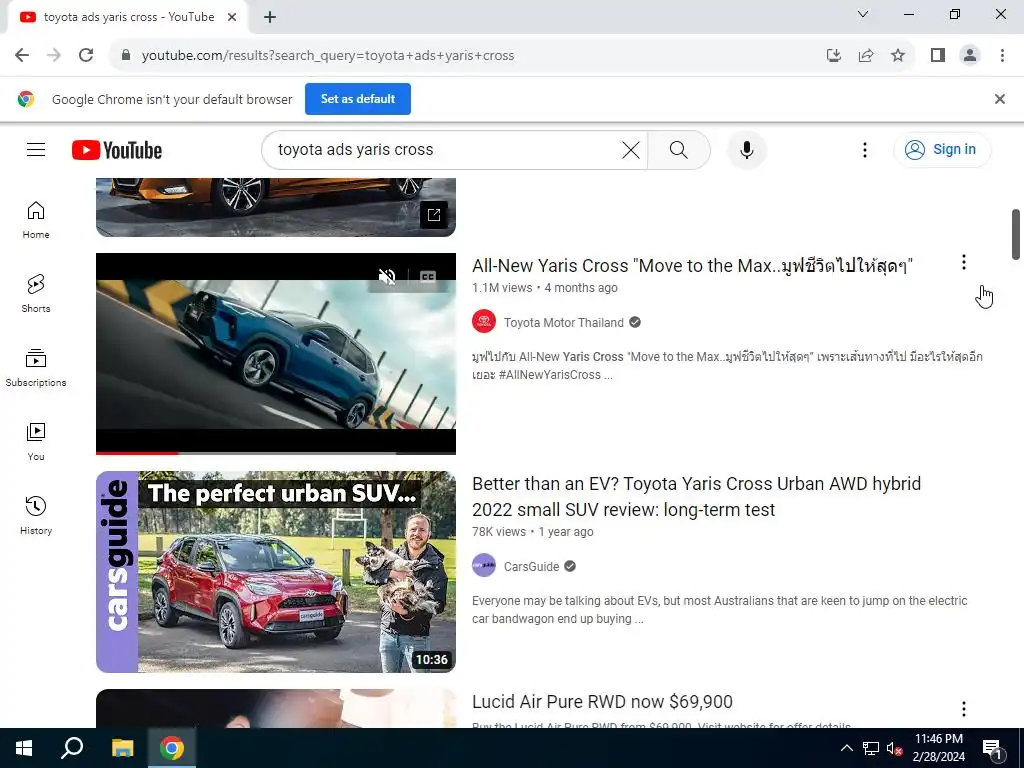Open Lucid Air Pure RWD ad title
Viewport: 1024px width, 768px height.
pos(602,702)
